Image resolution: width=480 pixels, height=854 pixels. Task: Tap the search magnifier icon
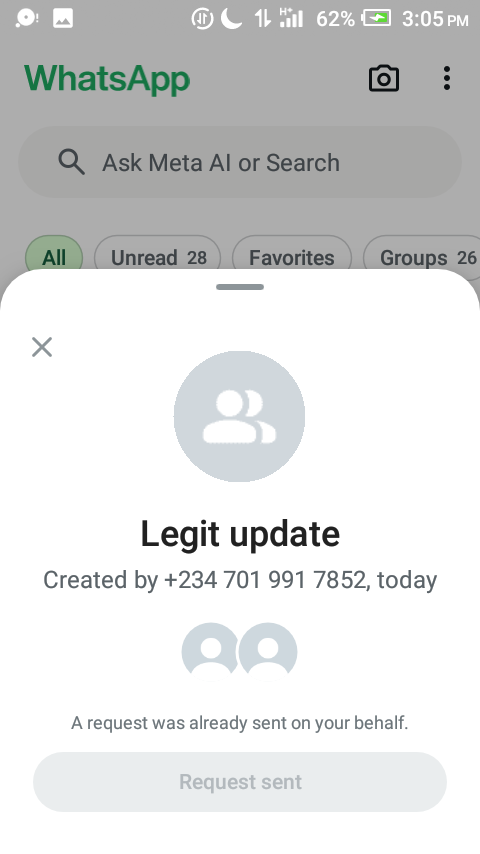point(71,162)
